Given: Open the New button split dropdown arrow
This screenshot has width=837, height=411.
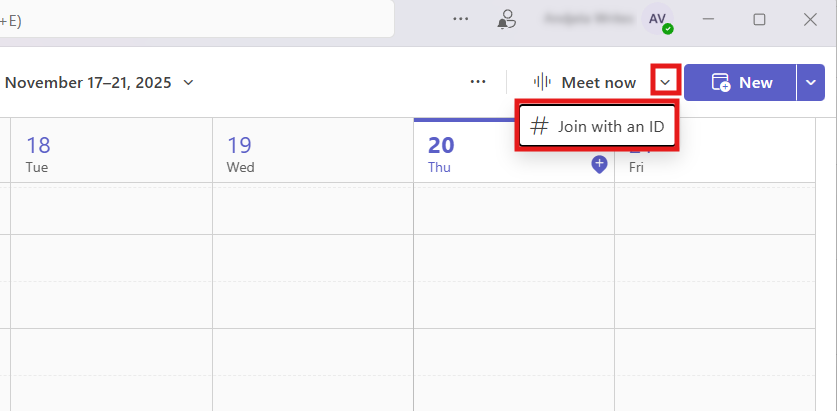Looking at the screenshot, I should (811, 82).
